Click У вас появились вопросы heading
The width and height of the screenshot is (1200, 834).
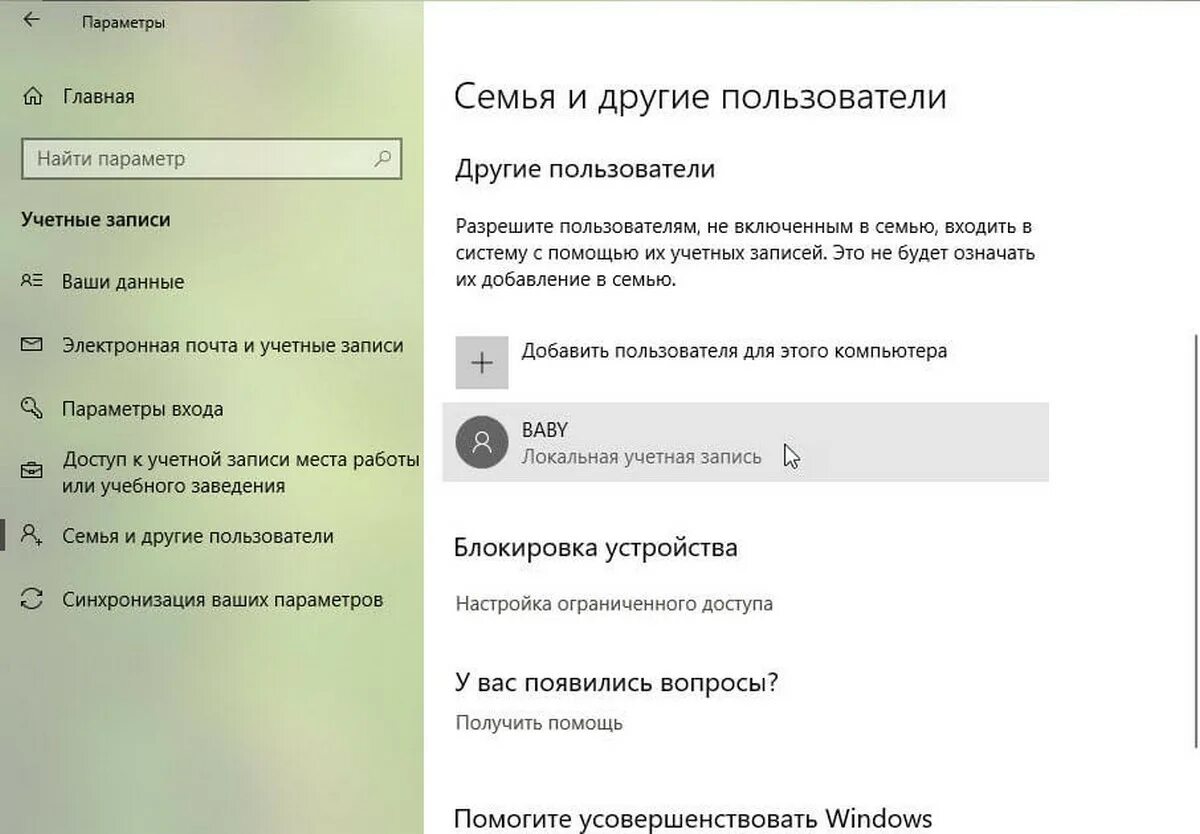tap(616, 683)
